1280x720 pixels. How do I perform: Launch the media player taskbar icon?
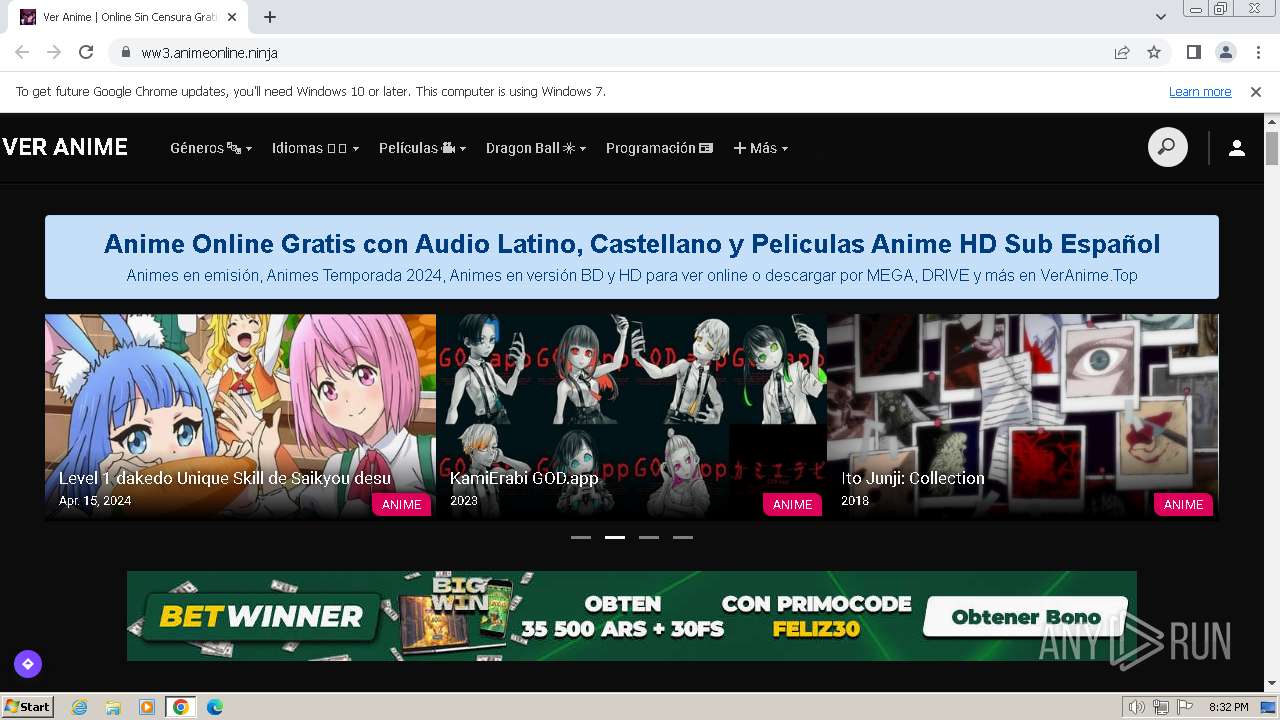coord(147,707)
